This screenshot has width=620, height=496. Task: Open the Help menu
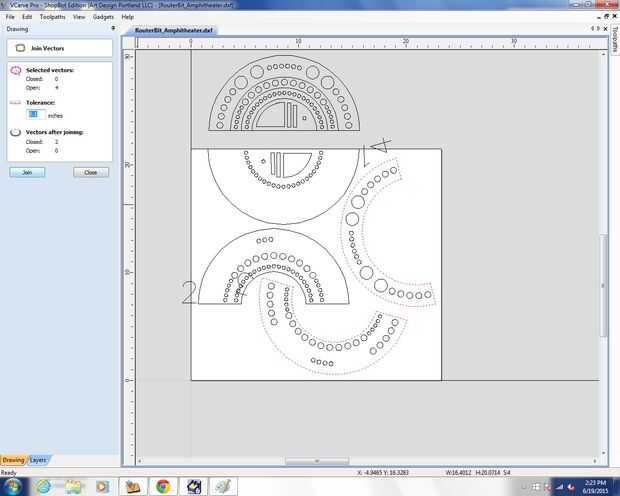(127, 17)
